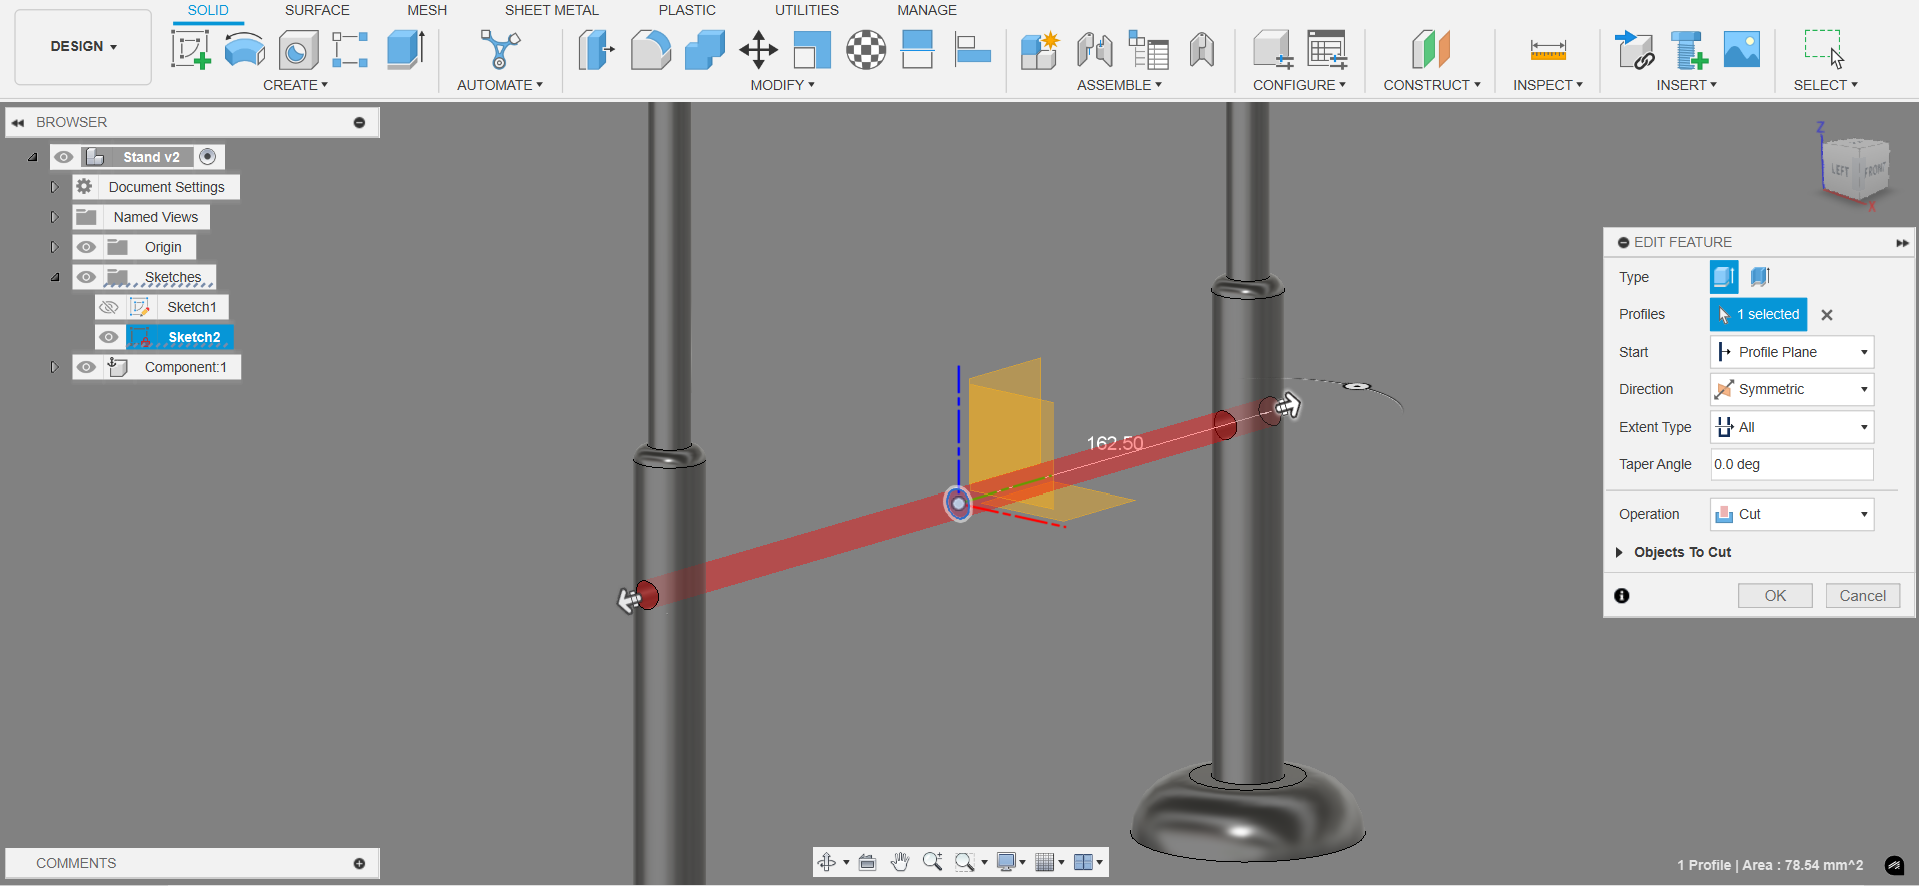1919x886 pixels.
Task: Click the Taper Angle input field
Action: (1792, 464)
